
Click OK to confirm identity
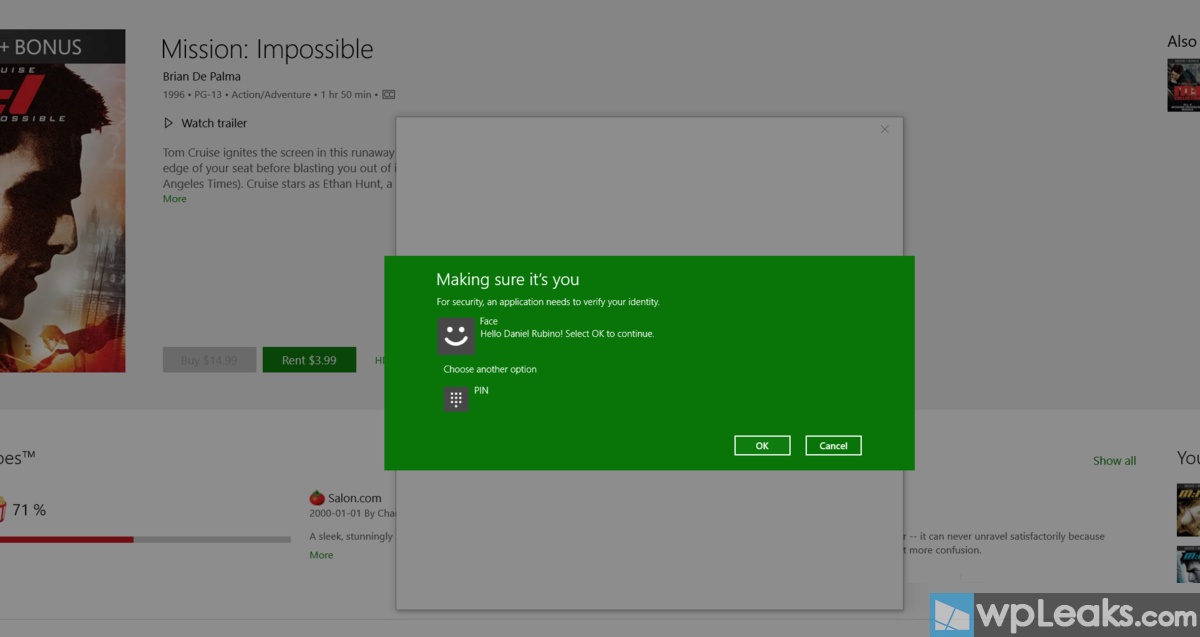click(x=762, y=446)
